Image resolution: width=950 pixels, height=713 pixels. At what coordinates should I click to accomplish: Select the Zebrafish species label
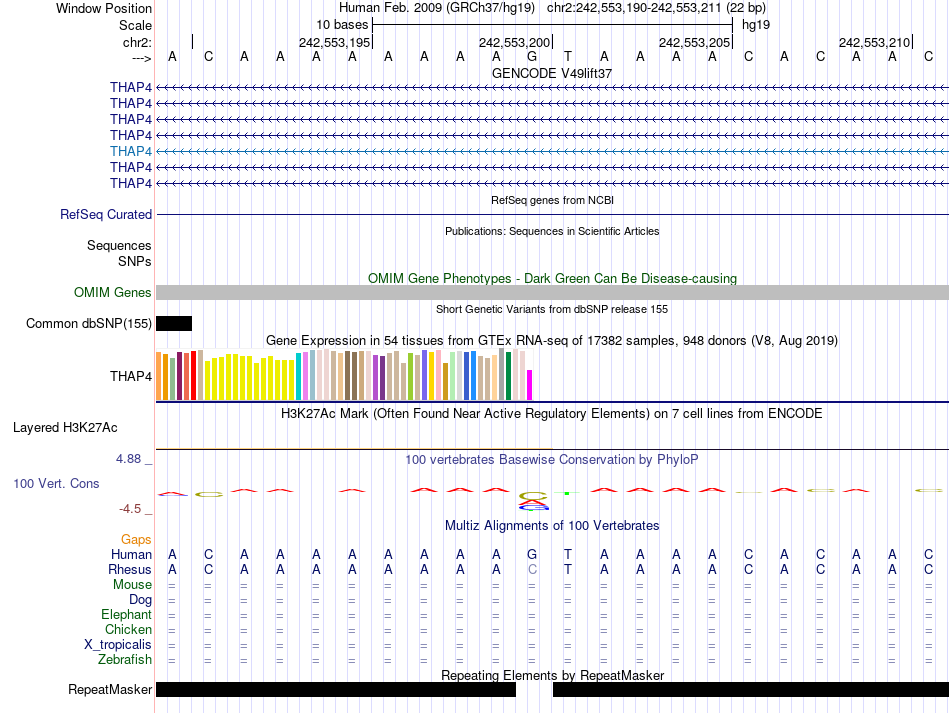click(x=125, y=659)
